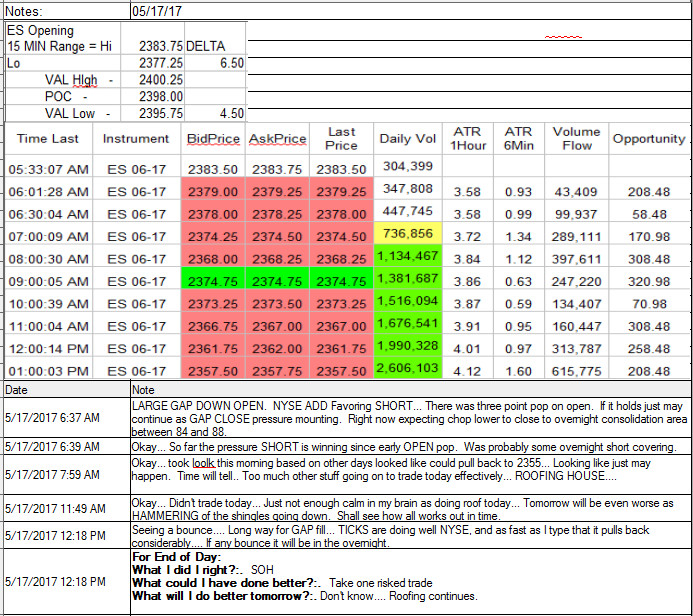Select the BidPrice column header
This screenshot has width=693, height=616.
click(213, 139)
